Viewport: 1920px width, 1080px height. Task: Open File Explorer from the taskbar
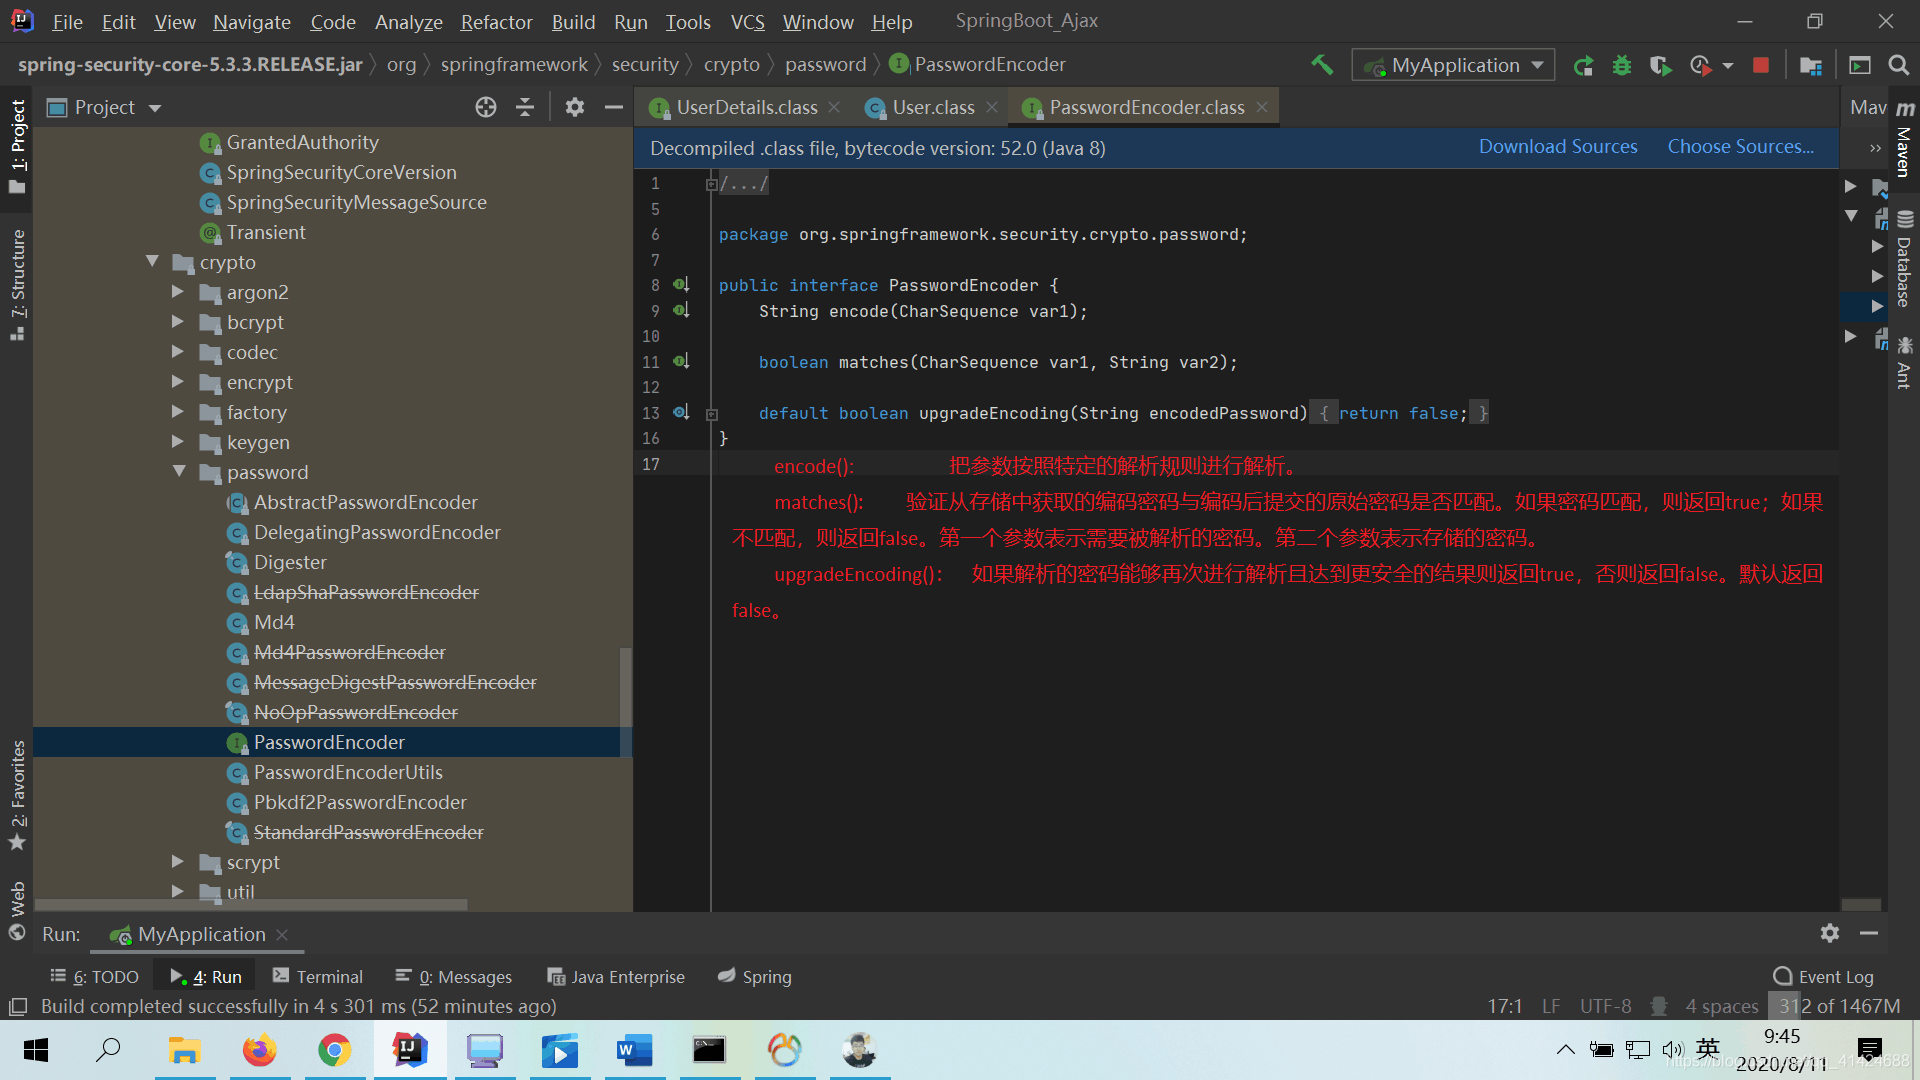[184, 1050]
